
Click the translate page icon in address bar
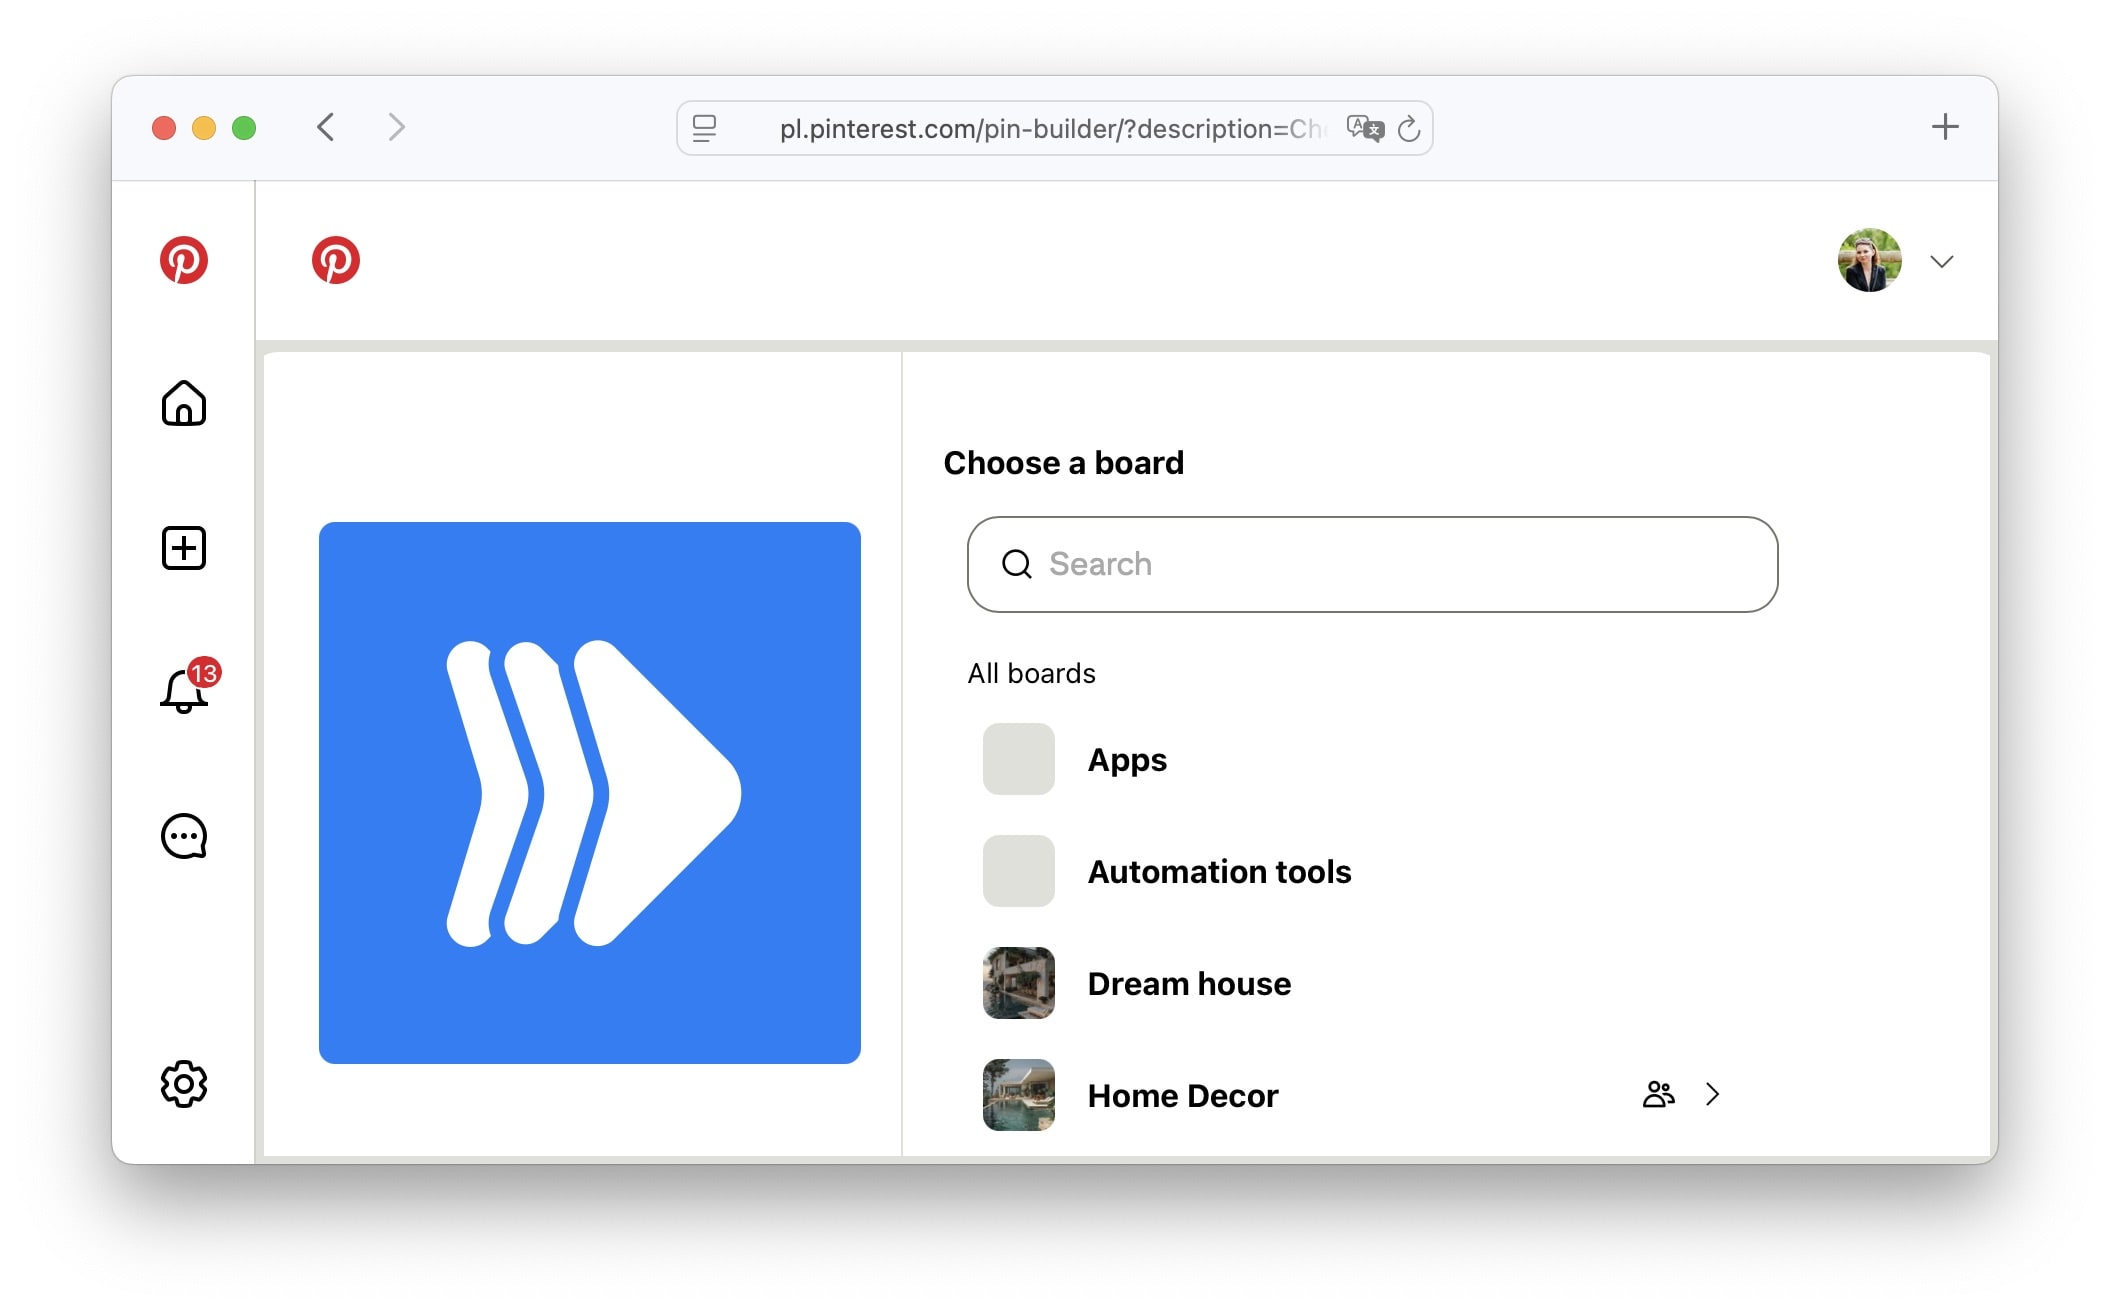[x=1365, y=128]
